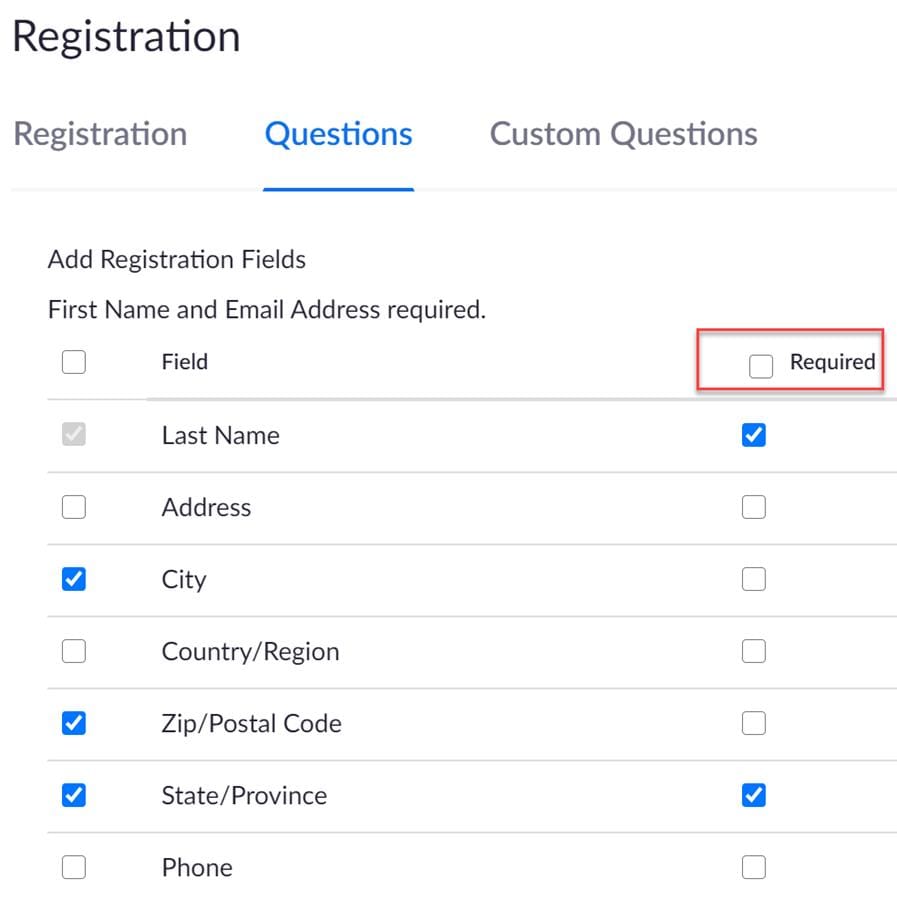Enable the Country/Region field
897x900 pixels.
(73, 651)
